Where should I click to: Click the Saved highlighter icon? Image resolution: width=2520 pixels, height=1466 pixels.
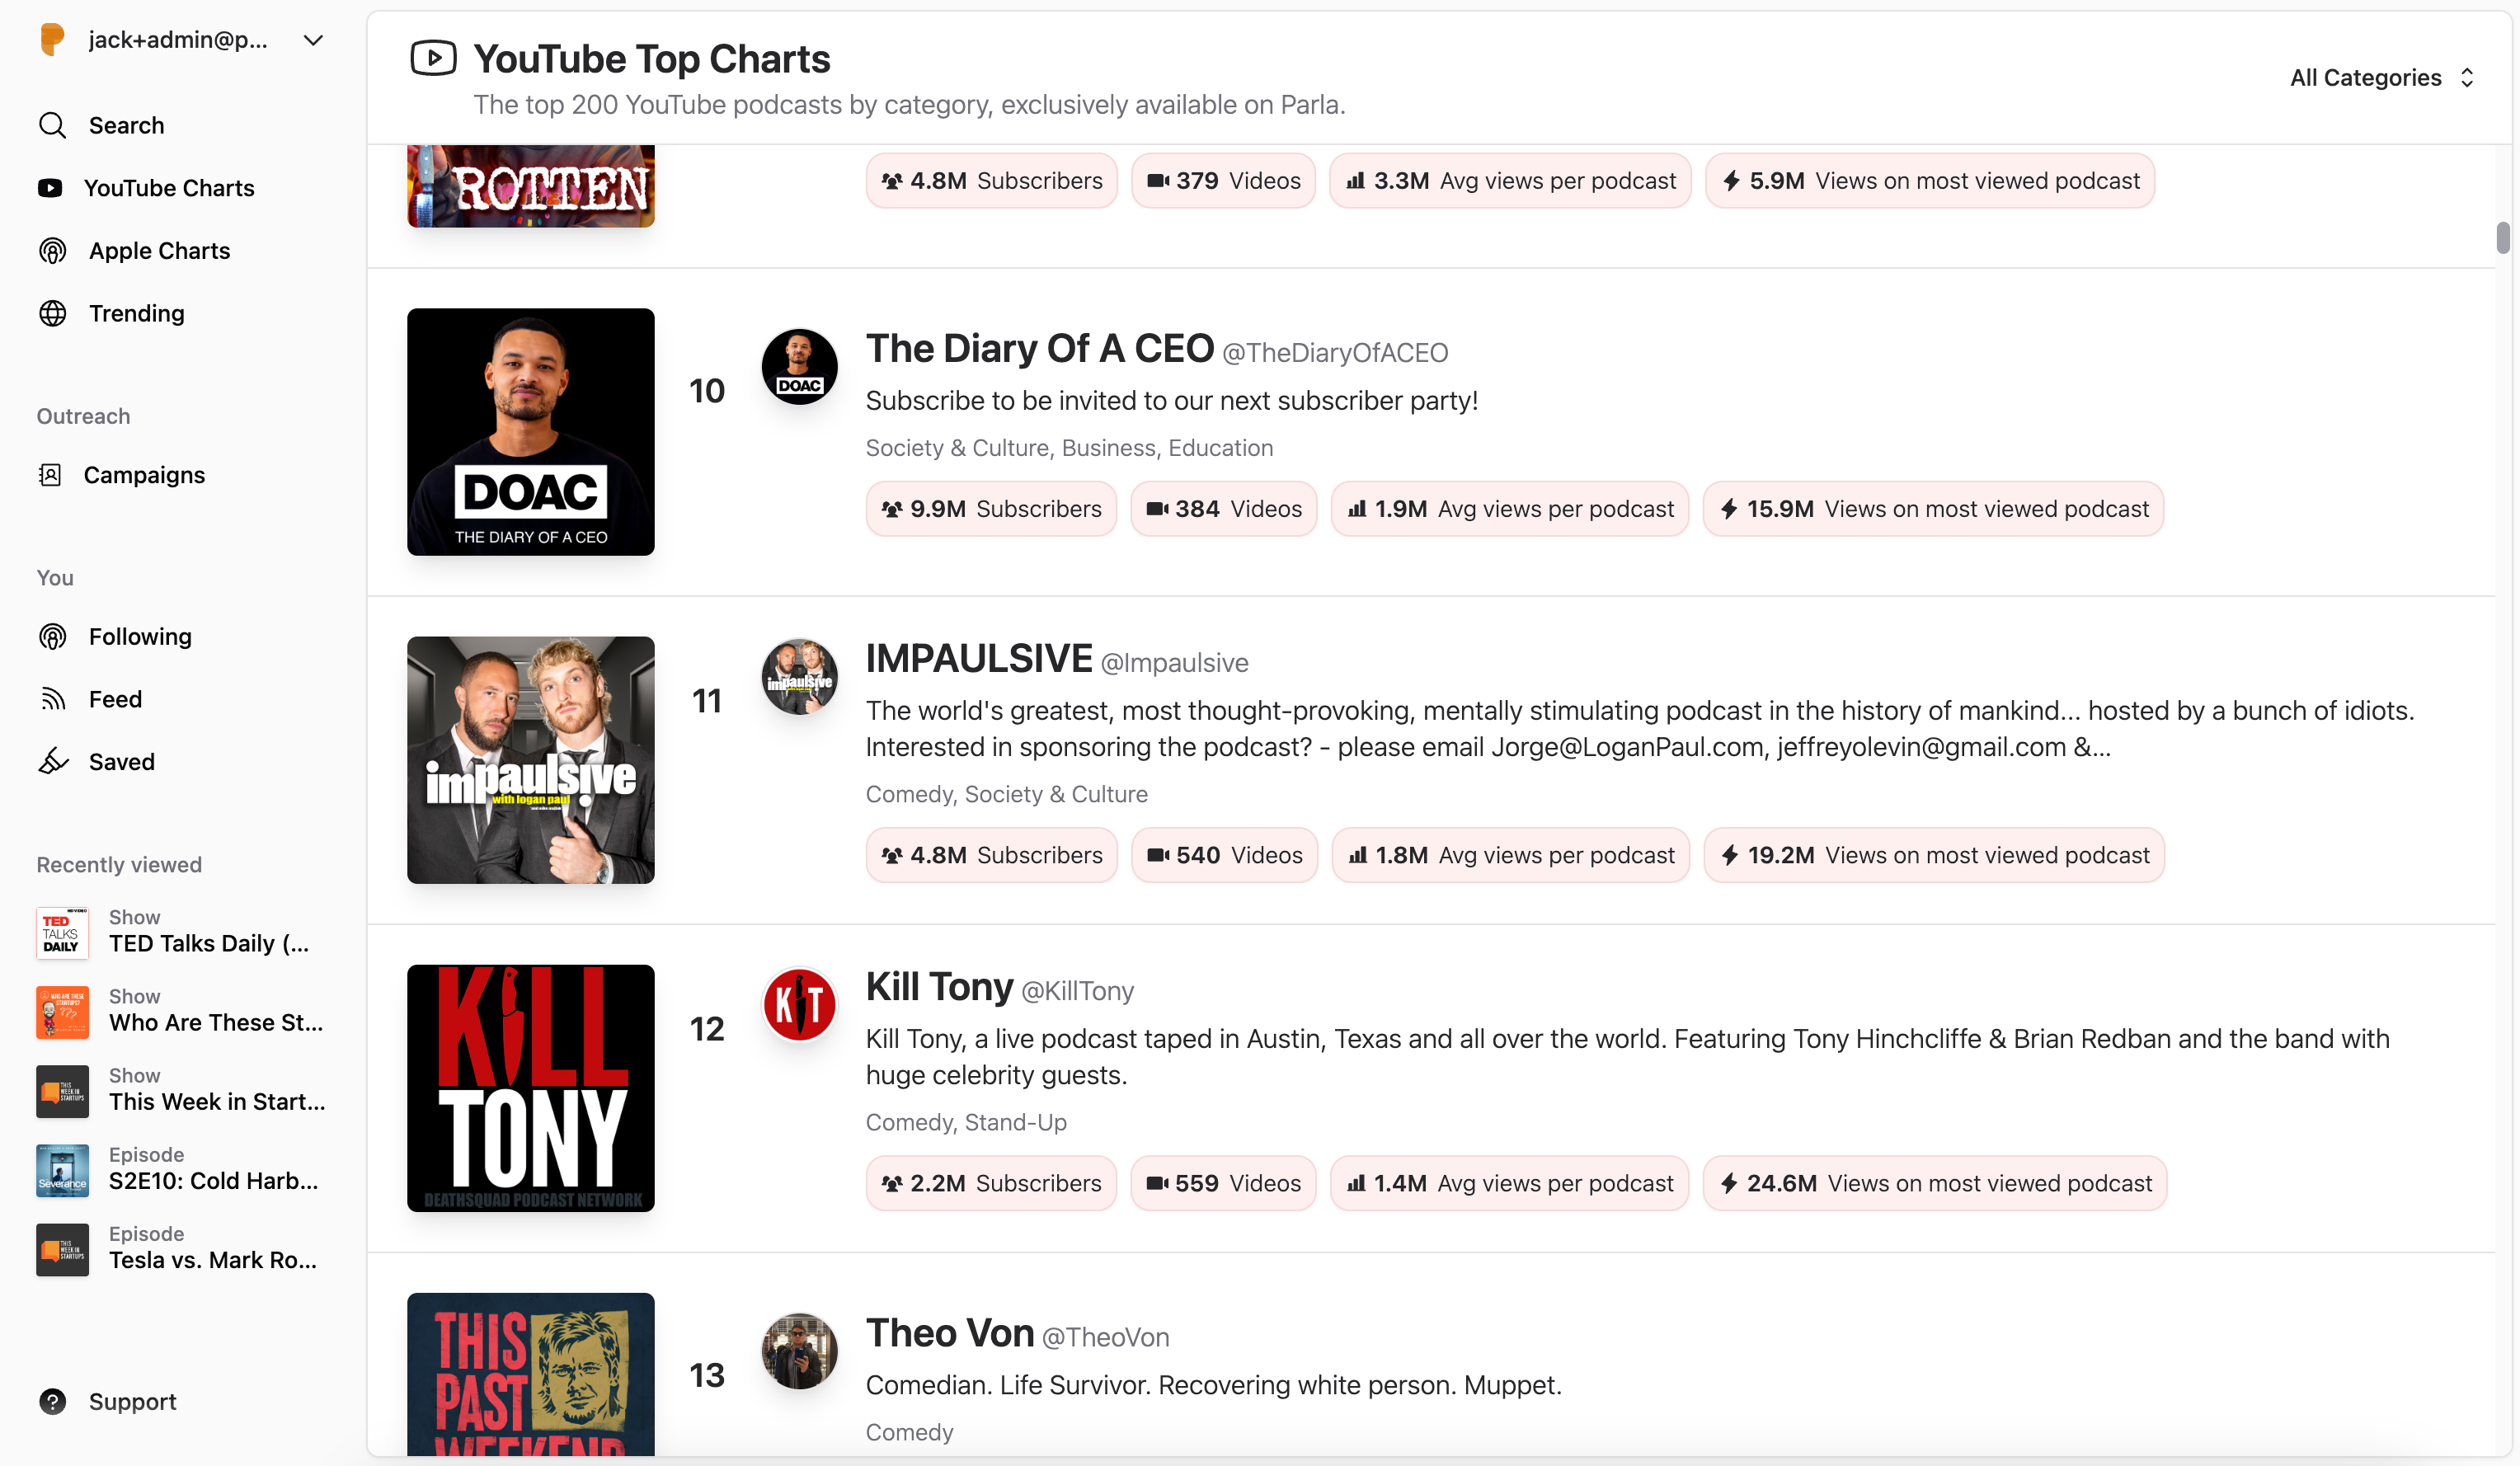click(52, 762)
